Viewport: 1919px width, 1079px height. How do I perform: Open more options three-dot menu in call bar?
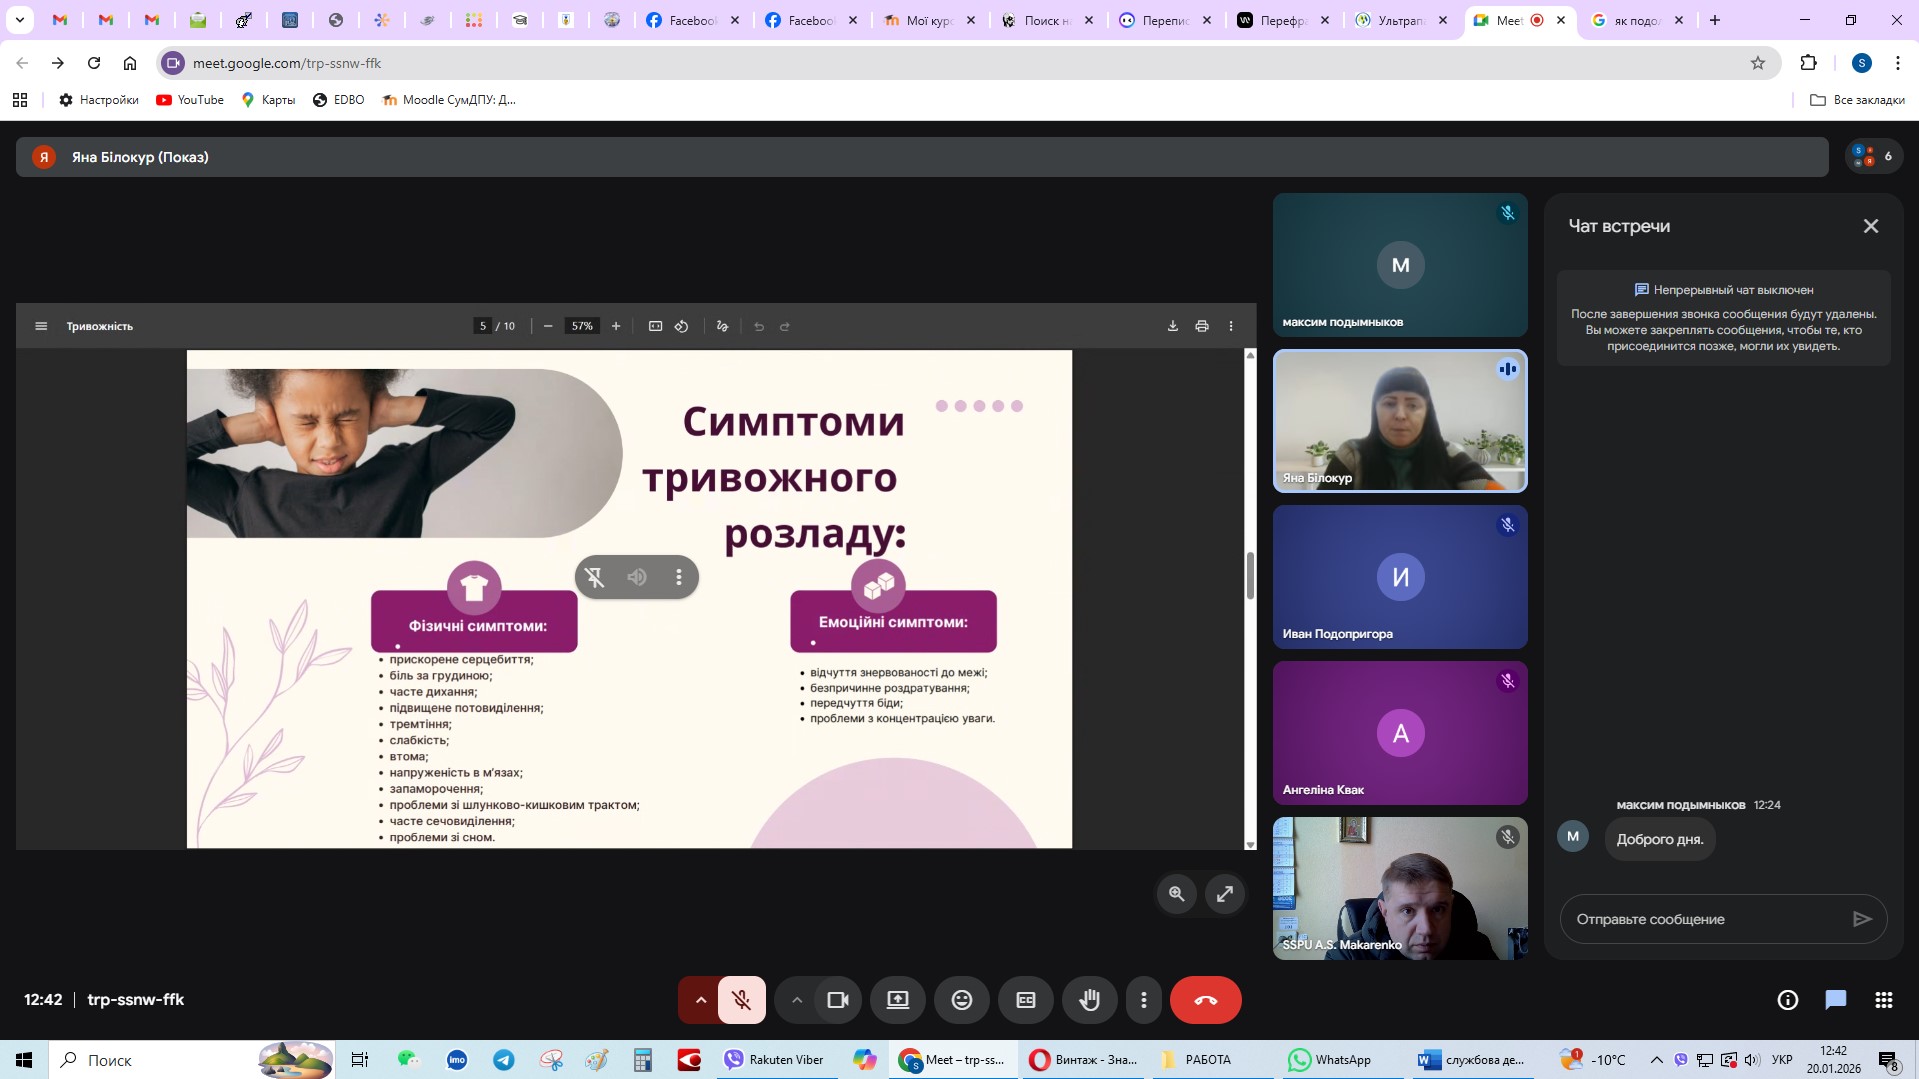click(1143, 1000)
